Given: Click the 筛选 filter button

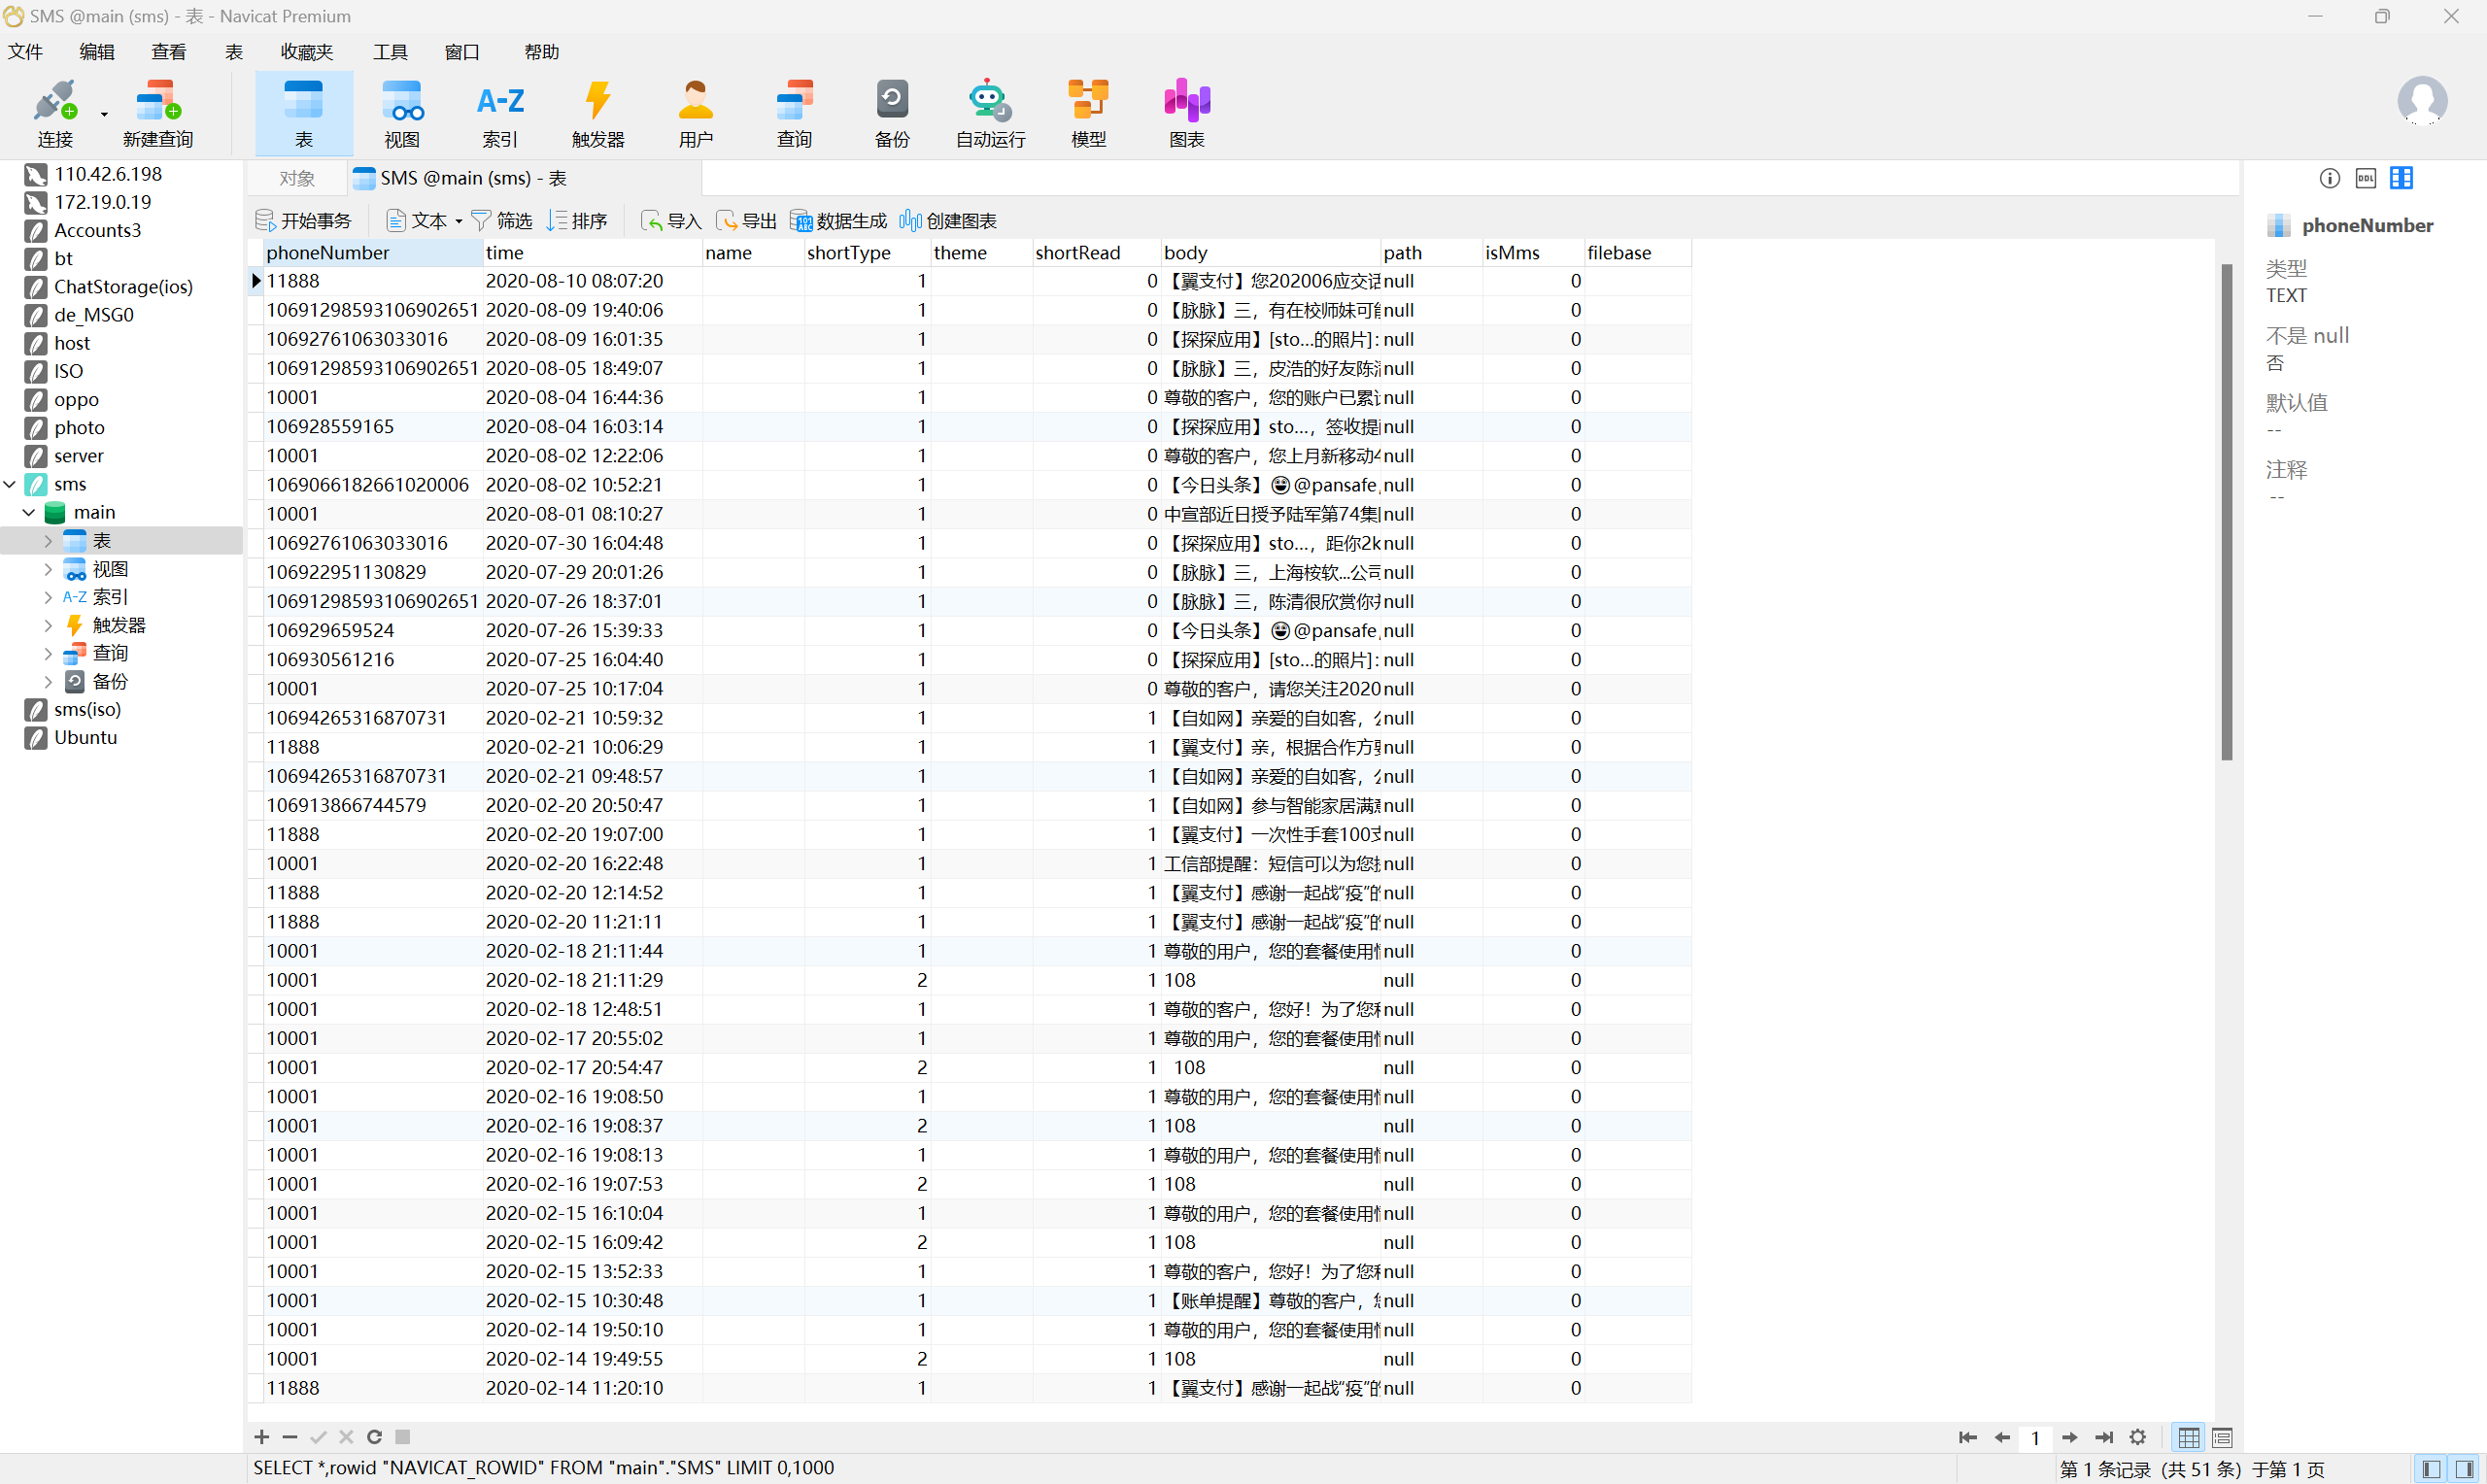Looking at the screenshot, I should [502, 221].
